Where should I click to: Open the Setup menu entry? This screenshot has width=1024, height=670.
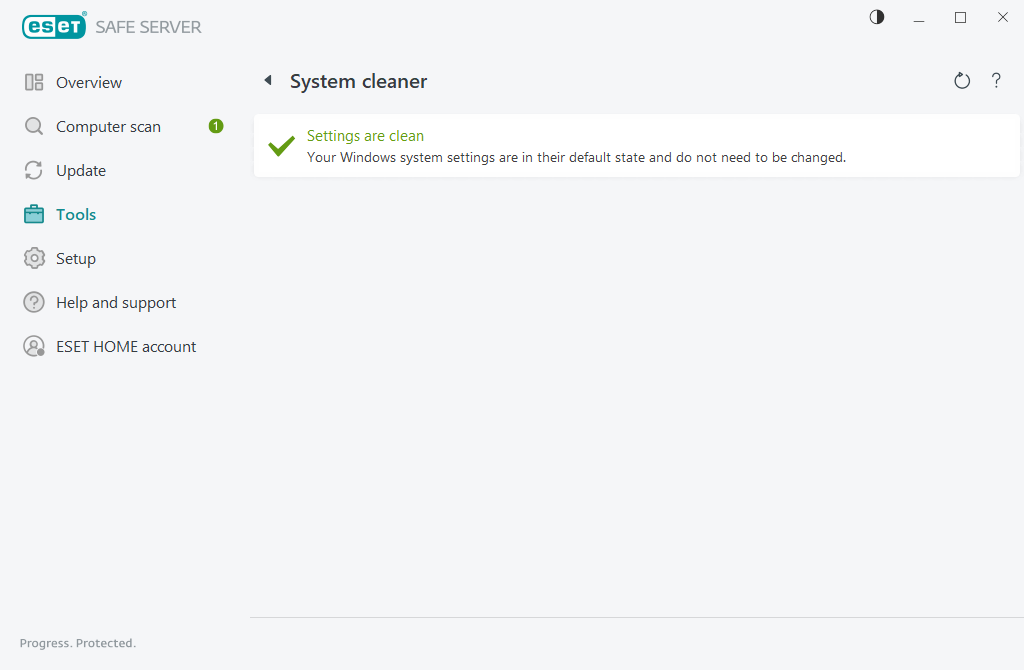[x=76, y=258]
